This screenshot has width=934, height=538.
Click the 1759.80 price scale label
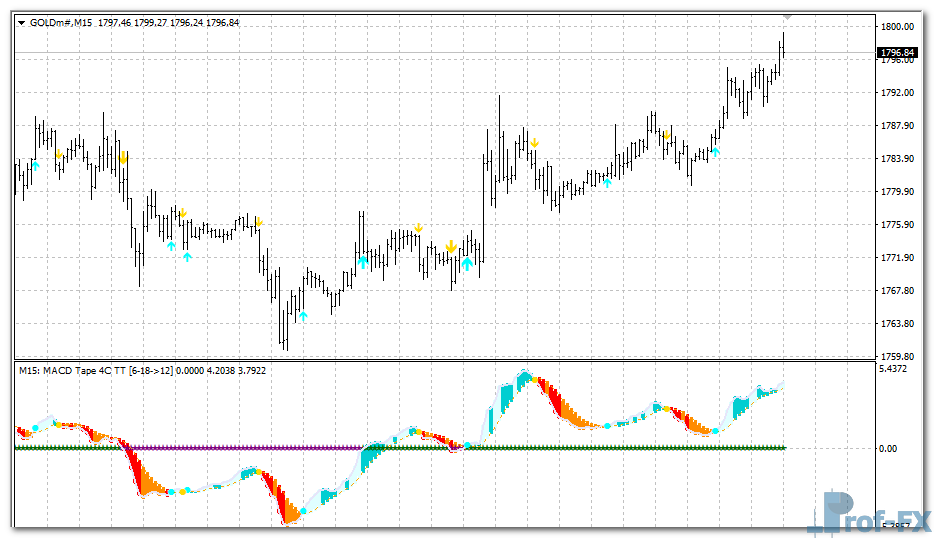(x=896, y=356)
